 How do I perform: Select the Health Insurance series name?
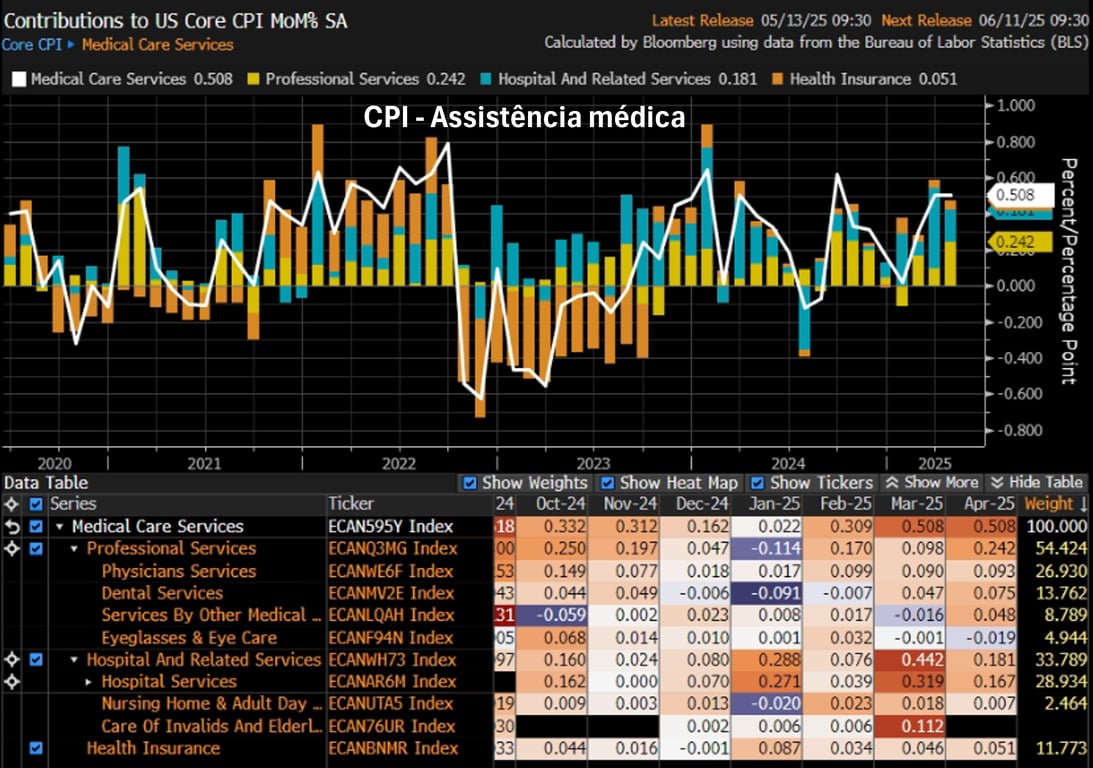153,748
